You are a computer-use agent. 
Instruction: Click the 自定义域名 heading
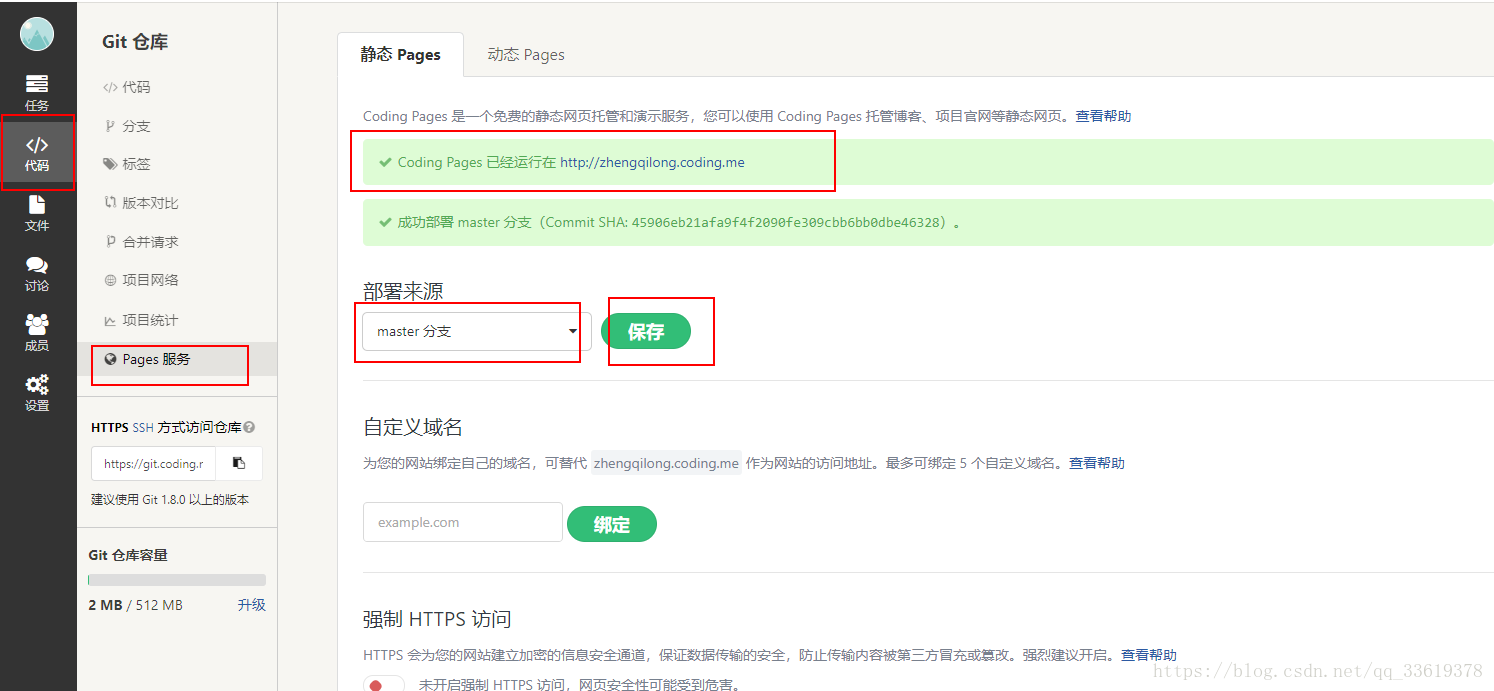coord(413,427)
